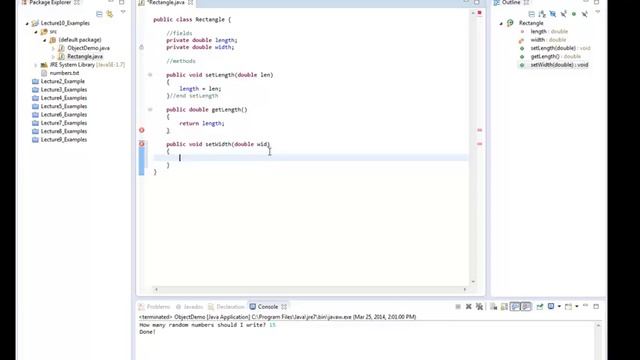Open the Problems tab
This screenshot has width=640, height=360.
[154, 307]
